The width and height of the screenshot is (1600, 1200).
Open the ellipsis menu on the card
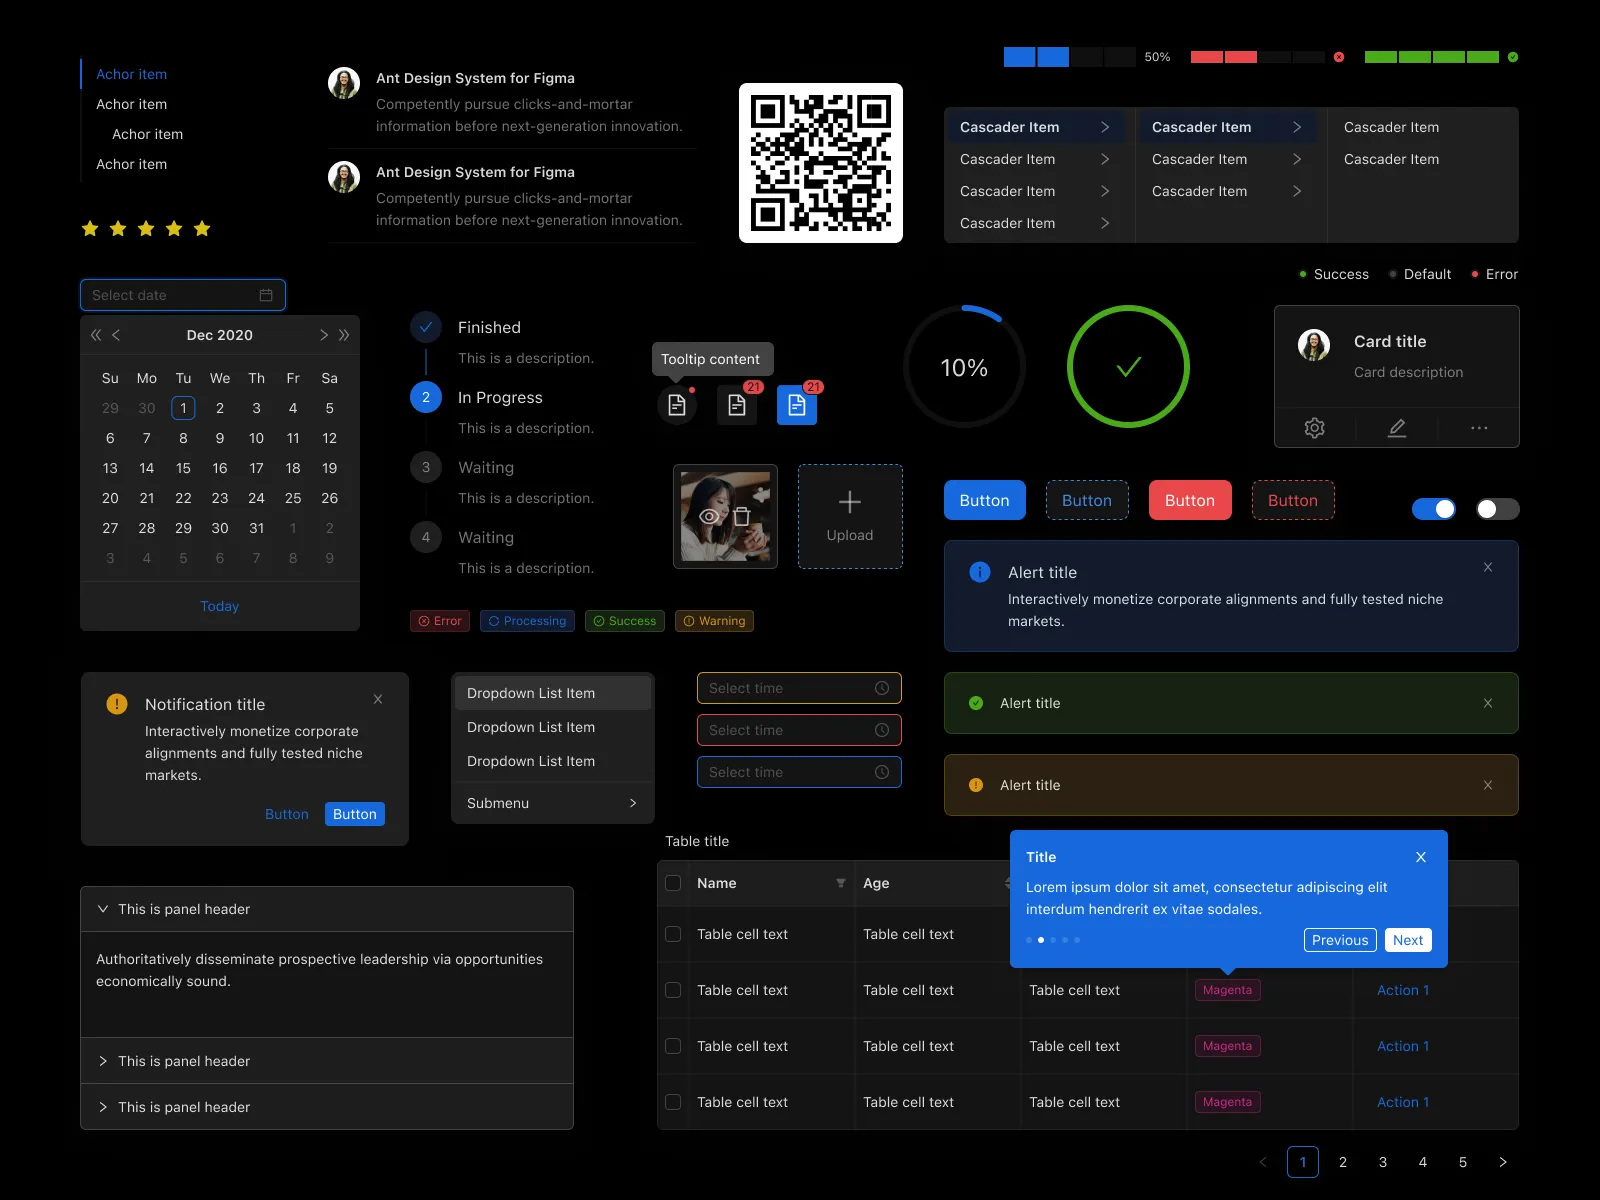(1479, 427)
